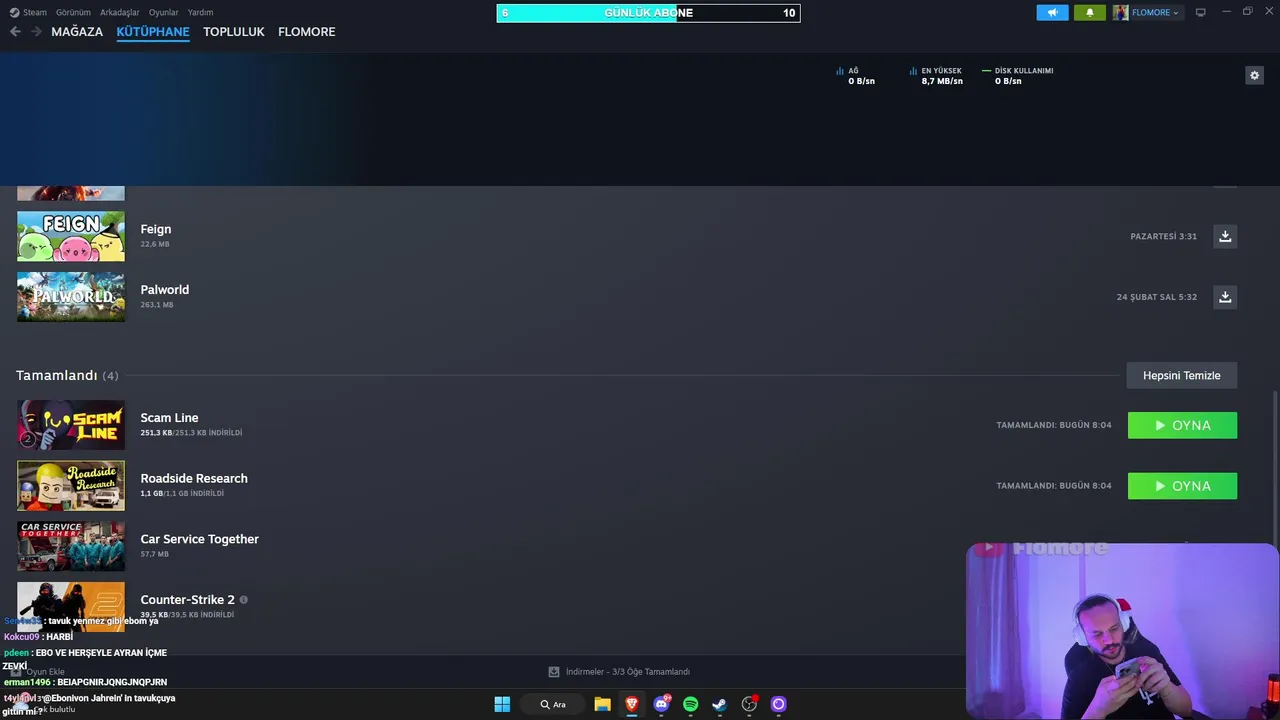The width and height of the screenshot is (1280, 720).
Task: Open Brave browser from taskbar
Action: (632, 704)
